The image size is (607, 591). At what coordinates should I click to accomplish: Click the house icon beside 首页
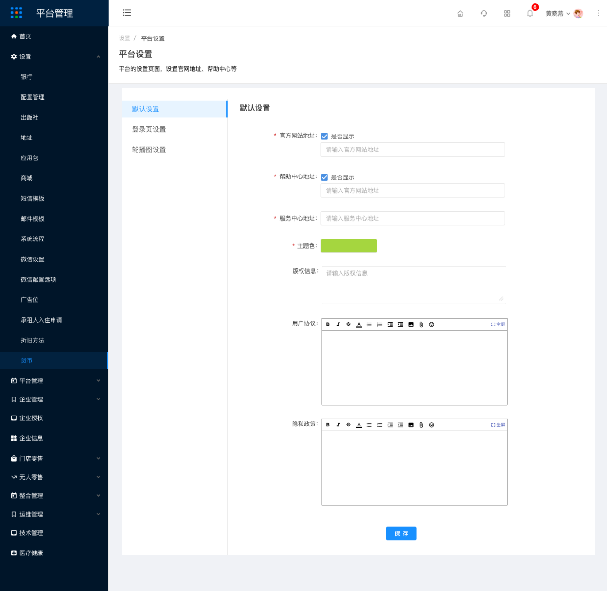pyautogui.click(x=14, y=36)
